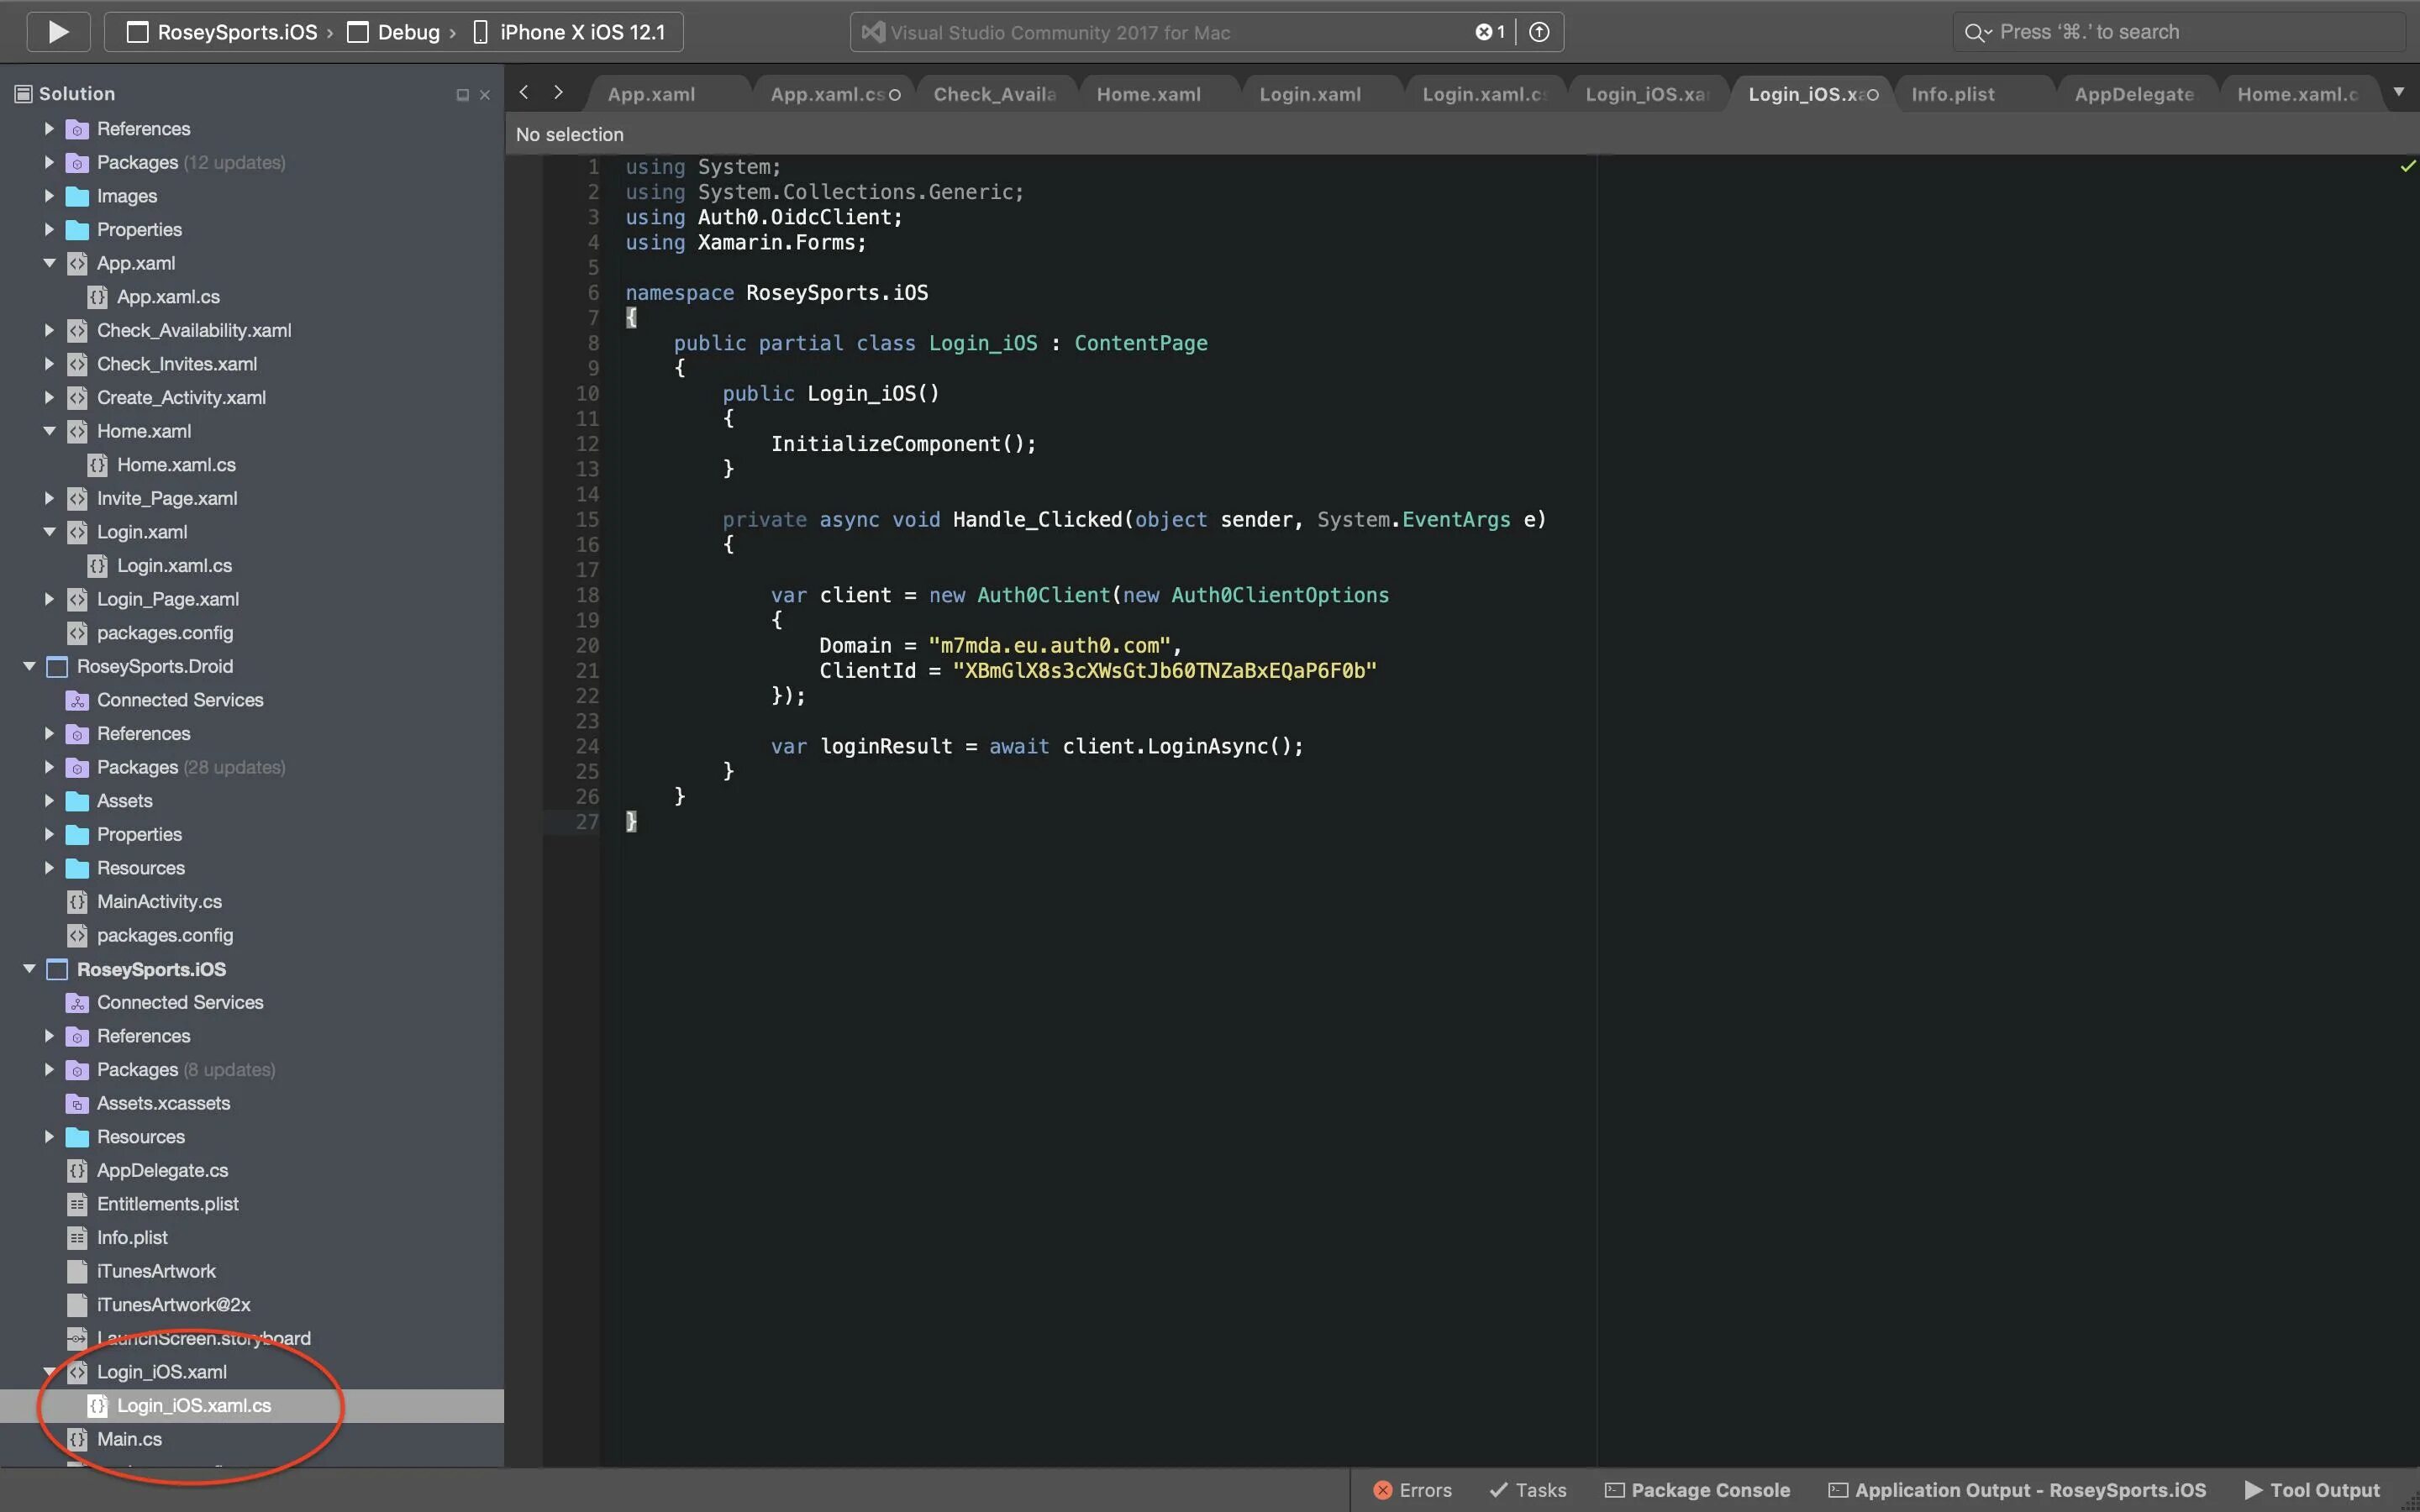The image size is (2420, 1512).
Task: Click the error count indicator in status bar
Action: tap(1489, 32)
